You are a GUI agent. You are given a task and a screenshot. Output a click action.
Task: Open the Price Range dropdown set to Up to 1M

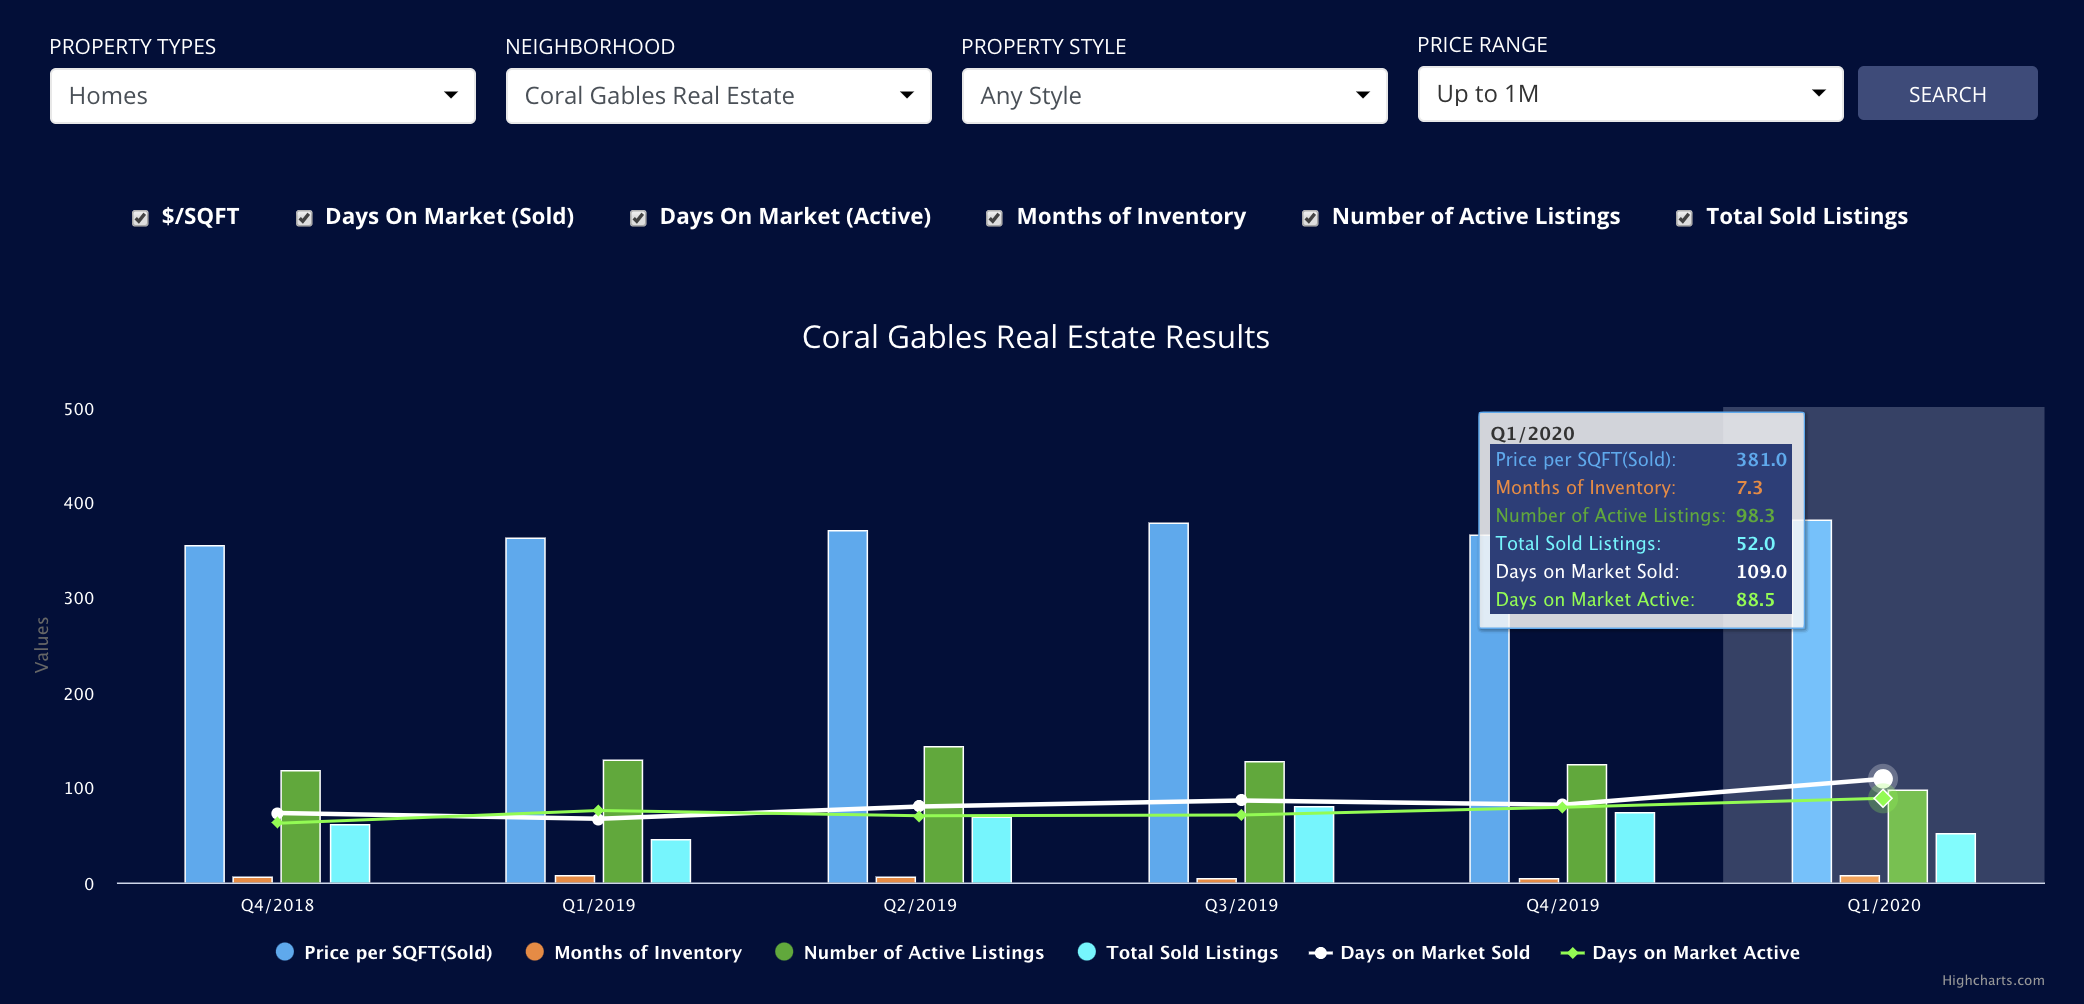[1630, 94]
